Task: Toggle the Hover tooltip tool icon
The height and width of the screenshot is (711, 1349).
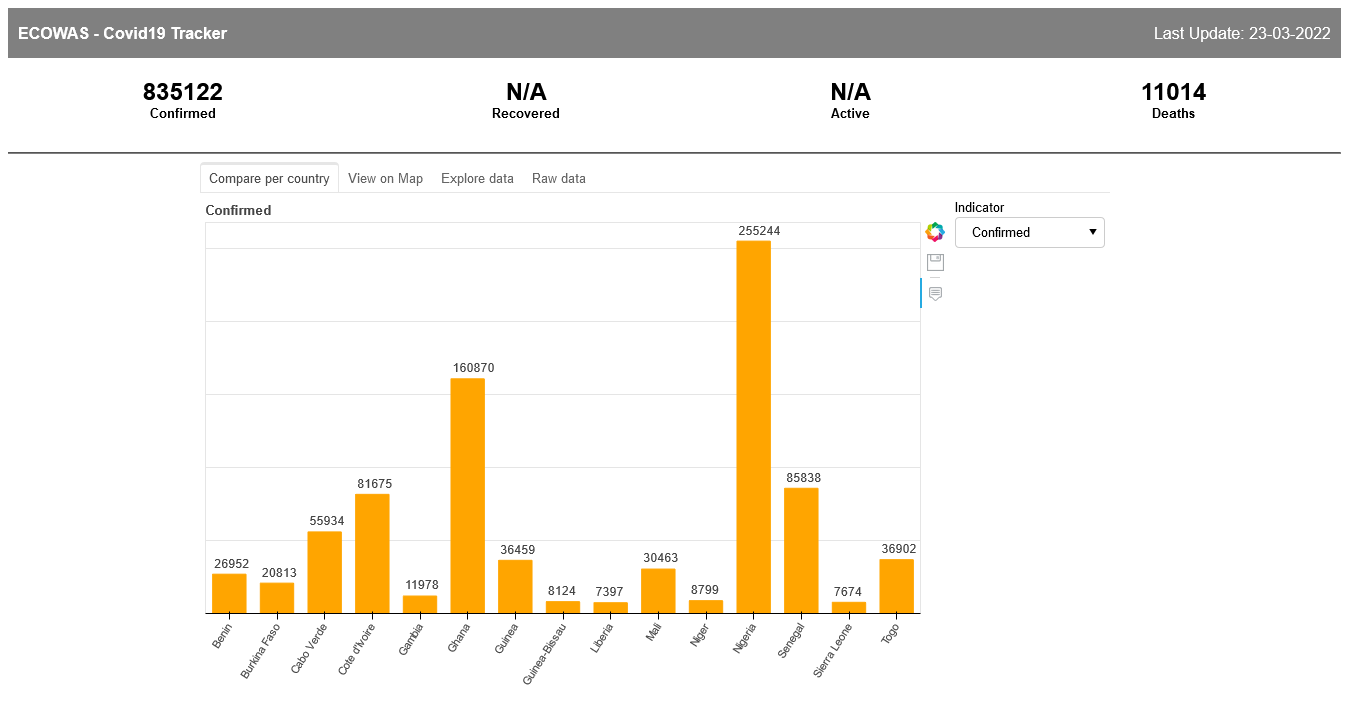Action: point(935,293)
